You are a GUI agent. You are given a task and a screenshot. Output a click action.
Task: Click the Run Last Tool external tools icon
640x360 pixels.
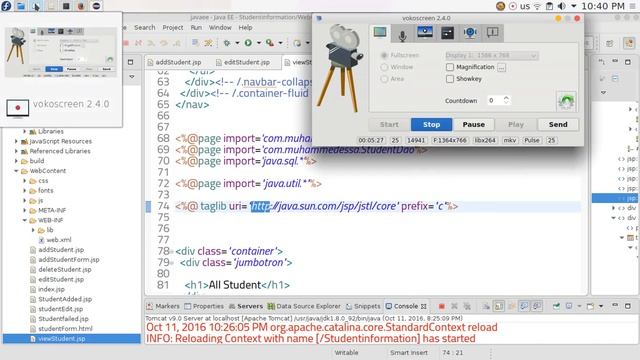click(269, 42)
